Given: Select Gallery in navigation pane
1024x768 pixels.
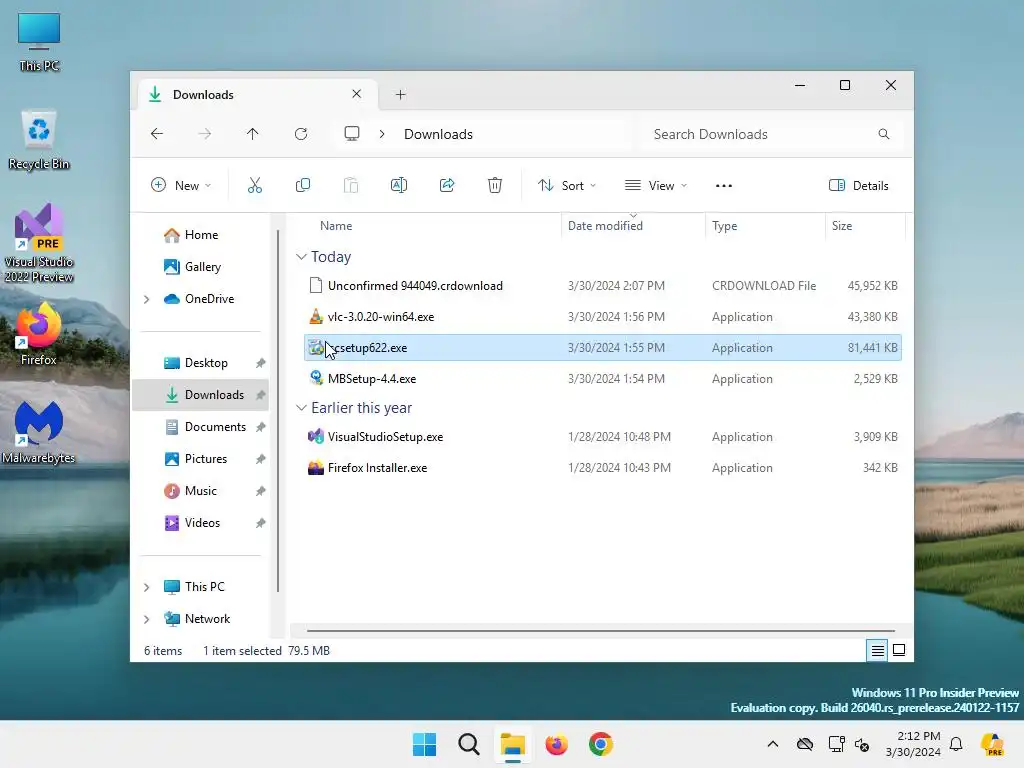Looking at the screenshot, I should 201,266.
